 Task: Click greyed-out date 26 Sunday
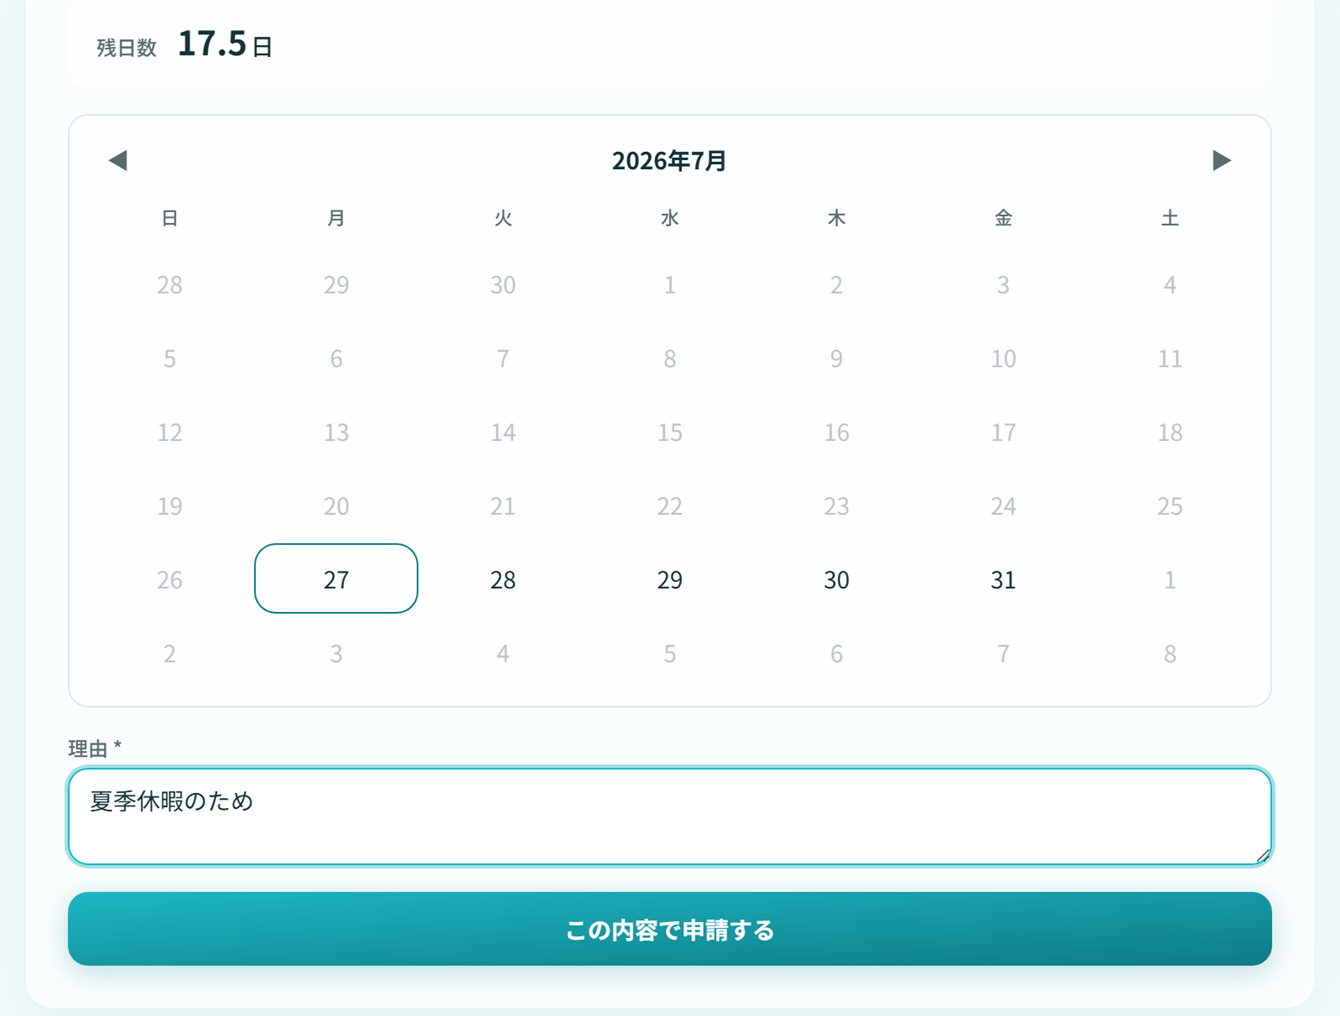(170, 579)
